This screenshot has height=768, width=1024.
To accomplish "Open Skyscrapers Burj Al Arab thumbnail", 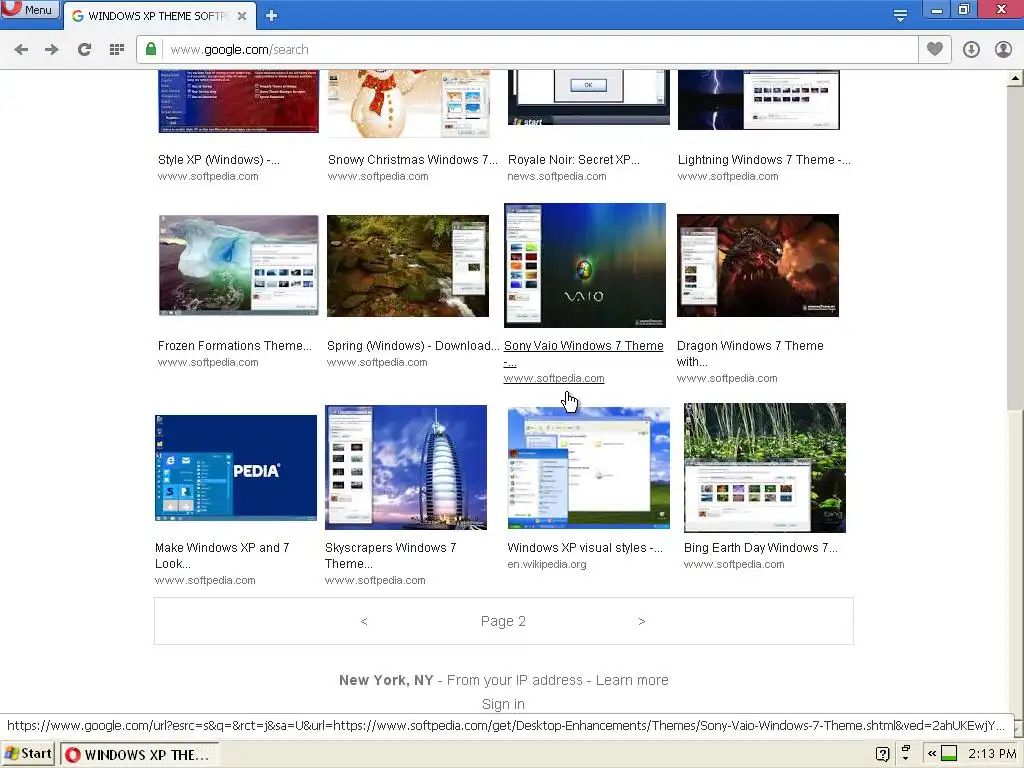I will tap(406, 468).
